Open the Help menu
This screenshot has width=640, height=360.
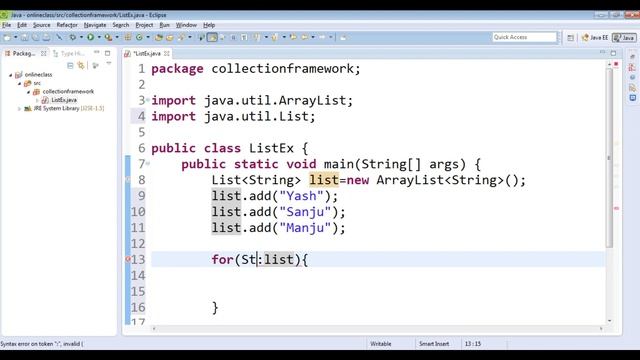pos(209,25)
